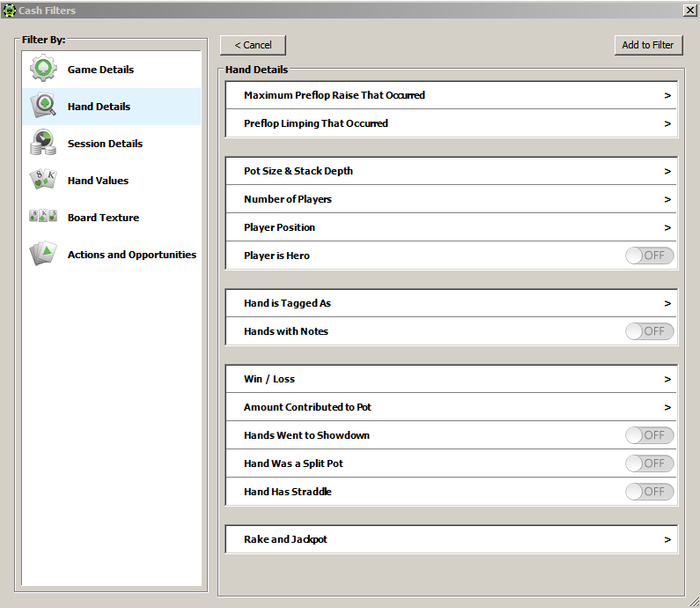Toggle the Hand Has Straddle switch
This screenshot has height=608, width=700.
649,491
